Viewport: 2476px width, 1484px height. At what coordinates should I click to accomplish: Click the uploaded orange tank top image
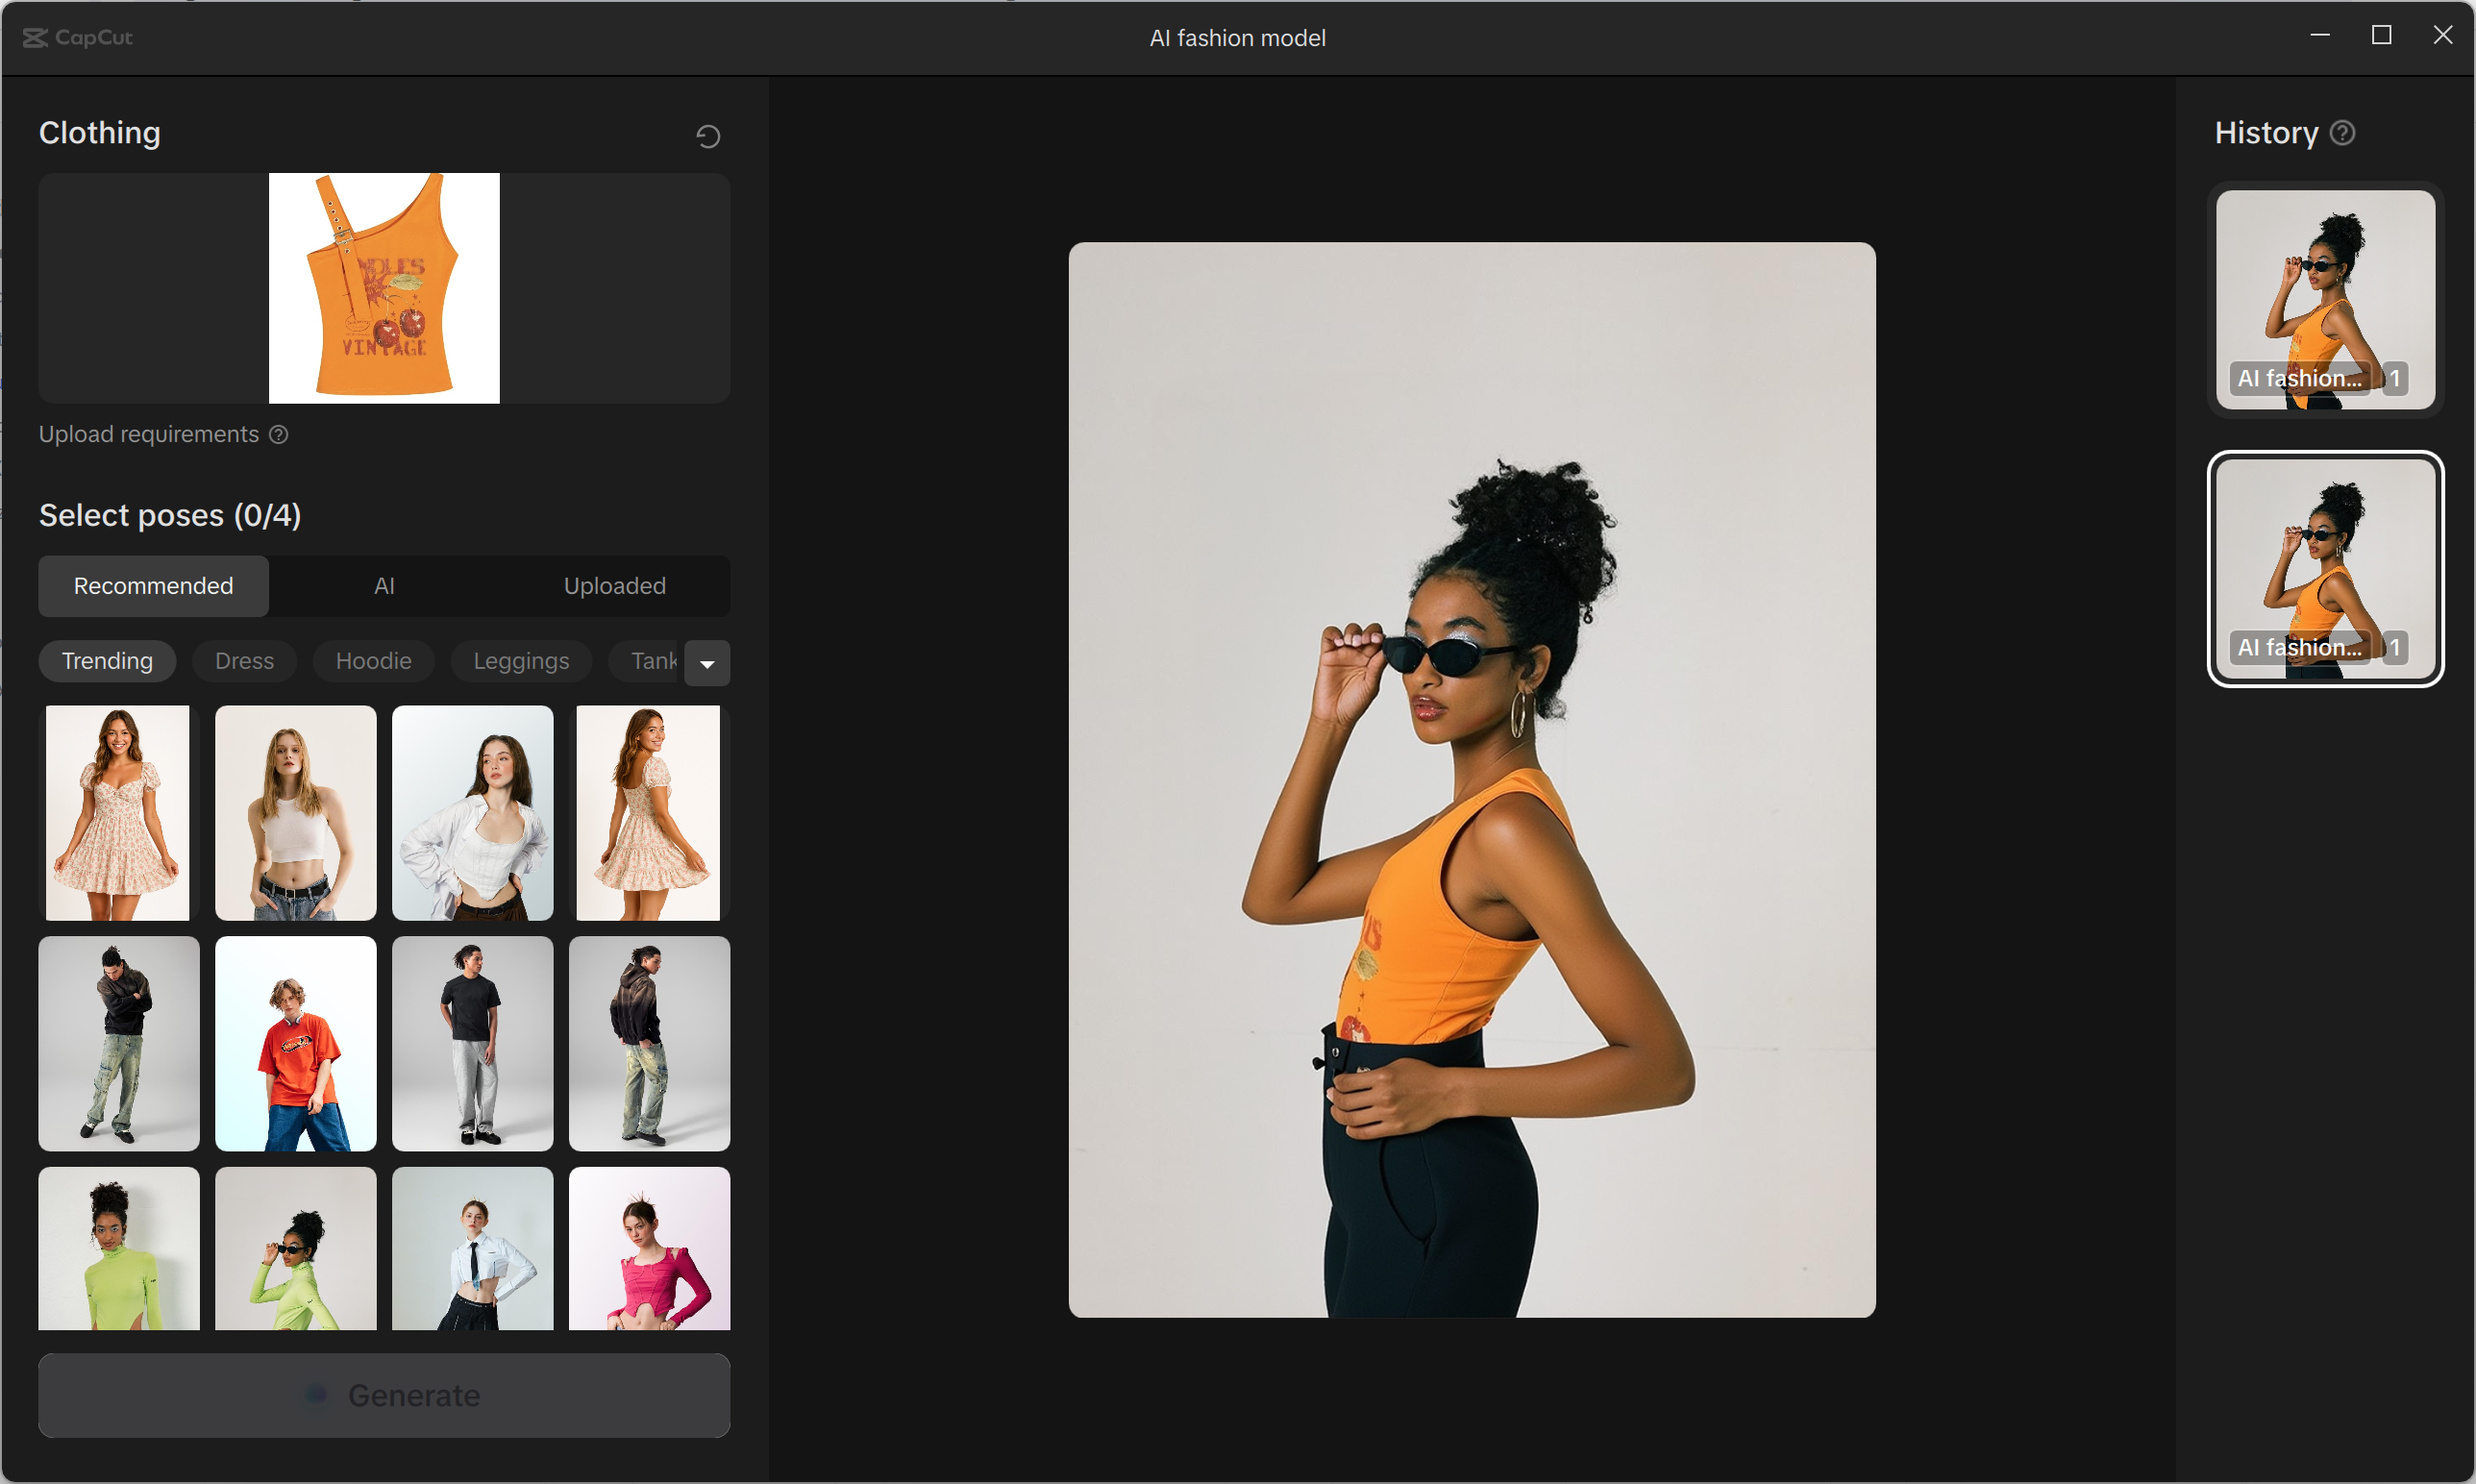point(384,288)
